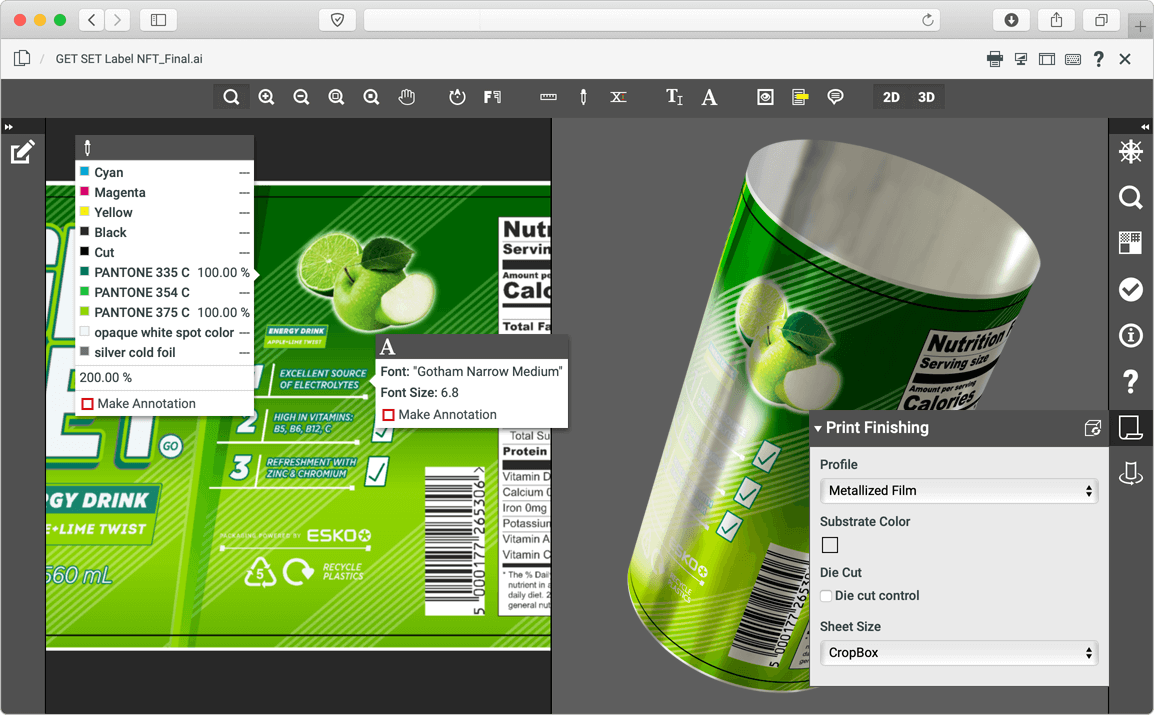Click the Substrate Color swatch
This screenshot has height=715, width=1154.
(x=829, y=545)
